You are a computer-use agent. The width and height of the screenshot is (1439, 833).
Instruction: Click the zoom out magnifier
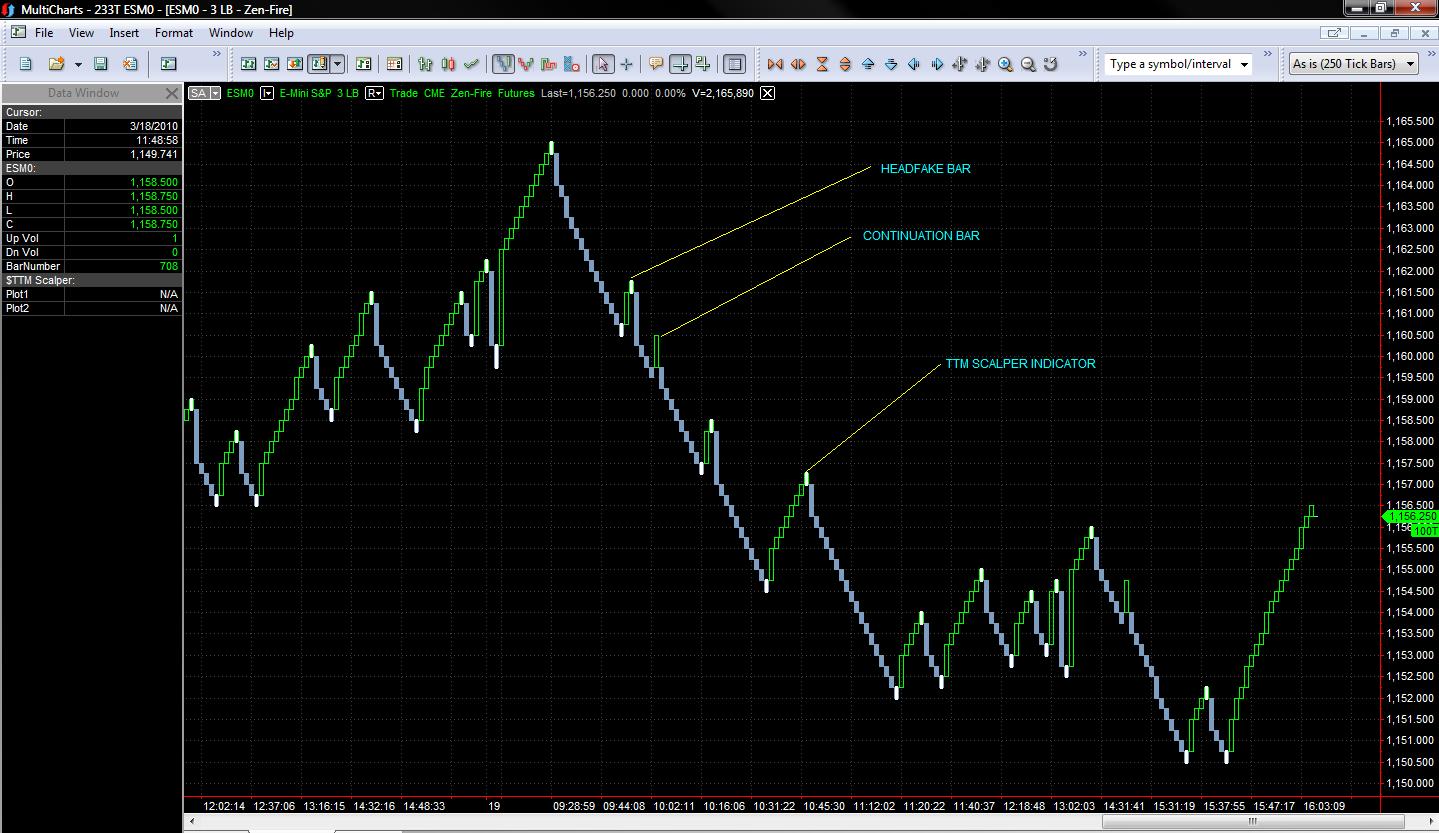point(1028,64)
